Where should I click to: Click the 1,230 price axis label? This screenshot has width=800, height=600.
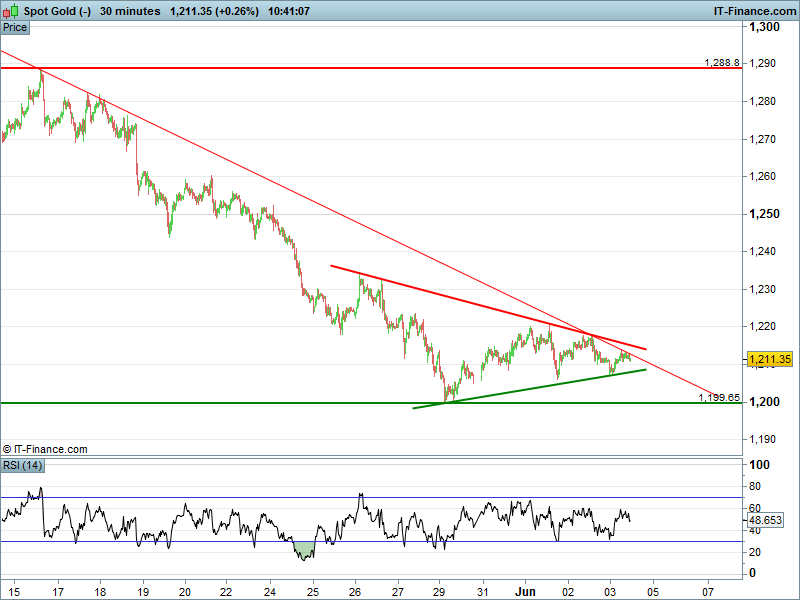pyautogui.click(x=762, y=289)
